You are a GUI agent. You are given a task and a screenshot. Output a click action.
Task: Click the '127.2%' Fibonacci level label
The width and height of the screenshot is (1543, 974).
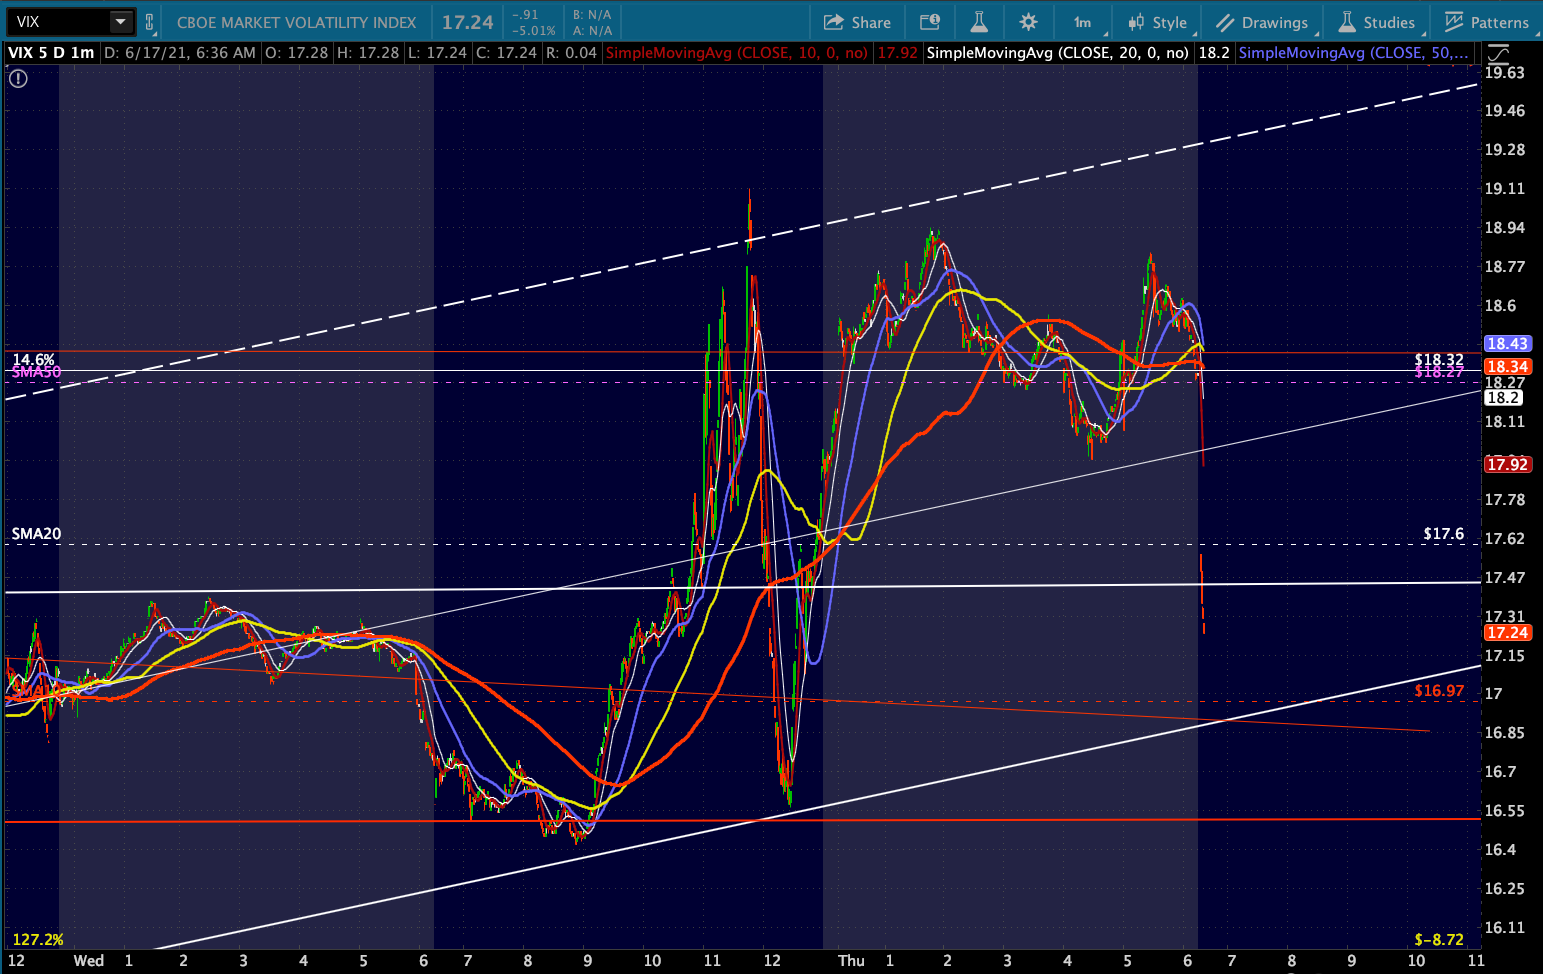38,940
